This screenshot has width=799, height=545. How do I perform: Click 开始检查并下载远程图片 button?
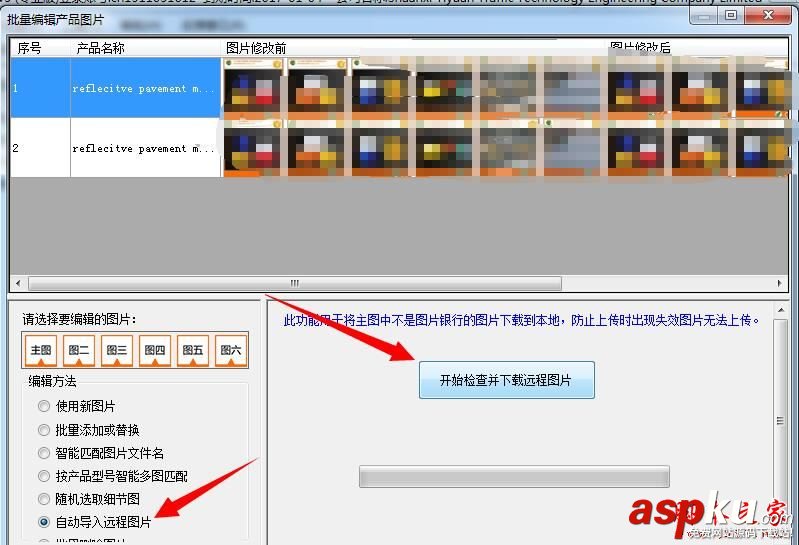click(507, 380)
